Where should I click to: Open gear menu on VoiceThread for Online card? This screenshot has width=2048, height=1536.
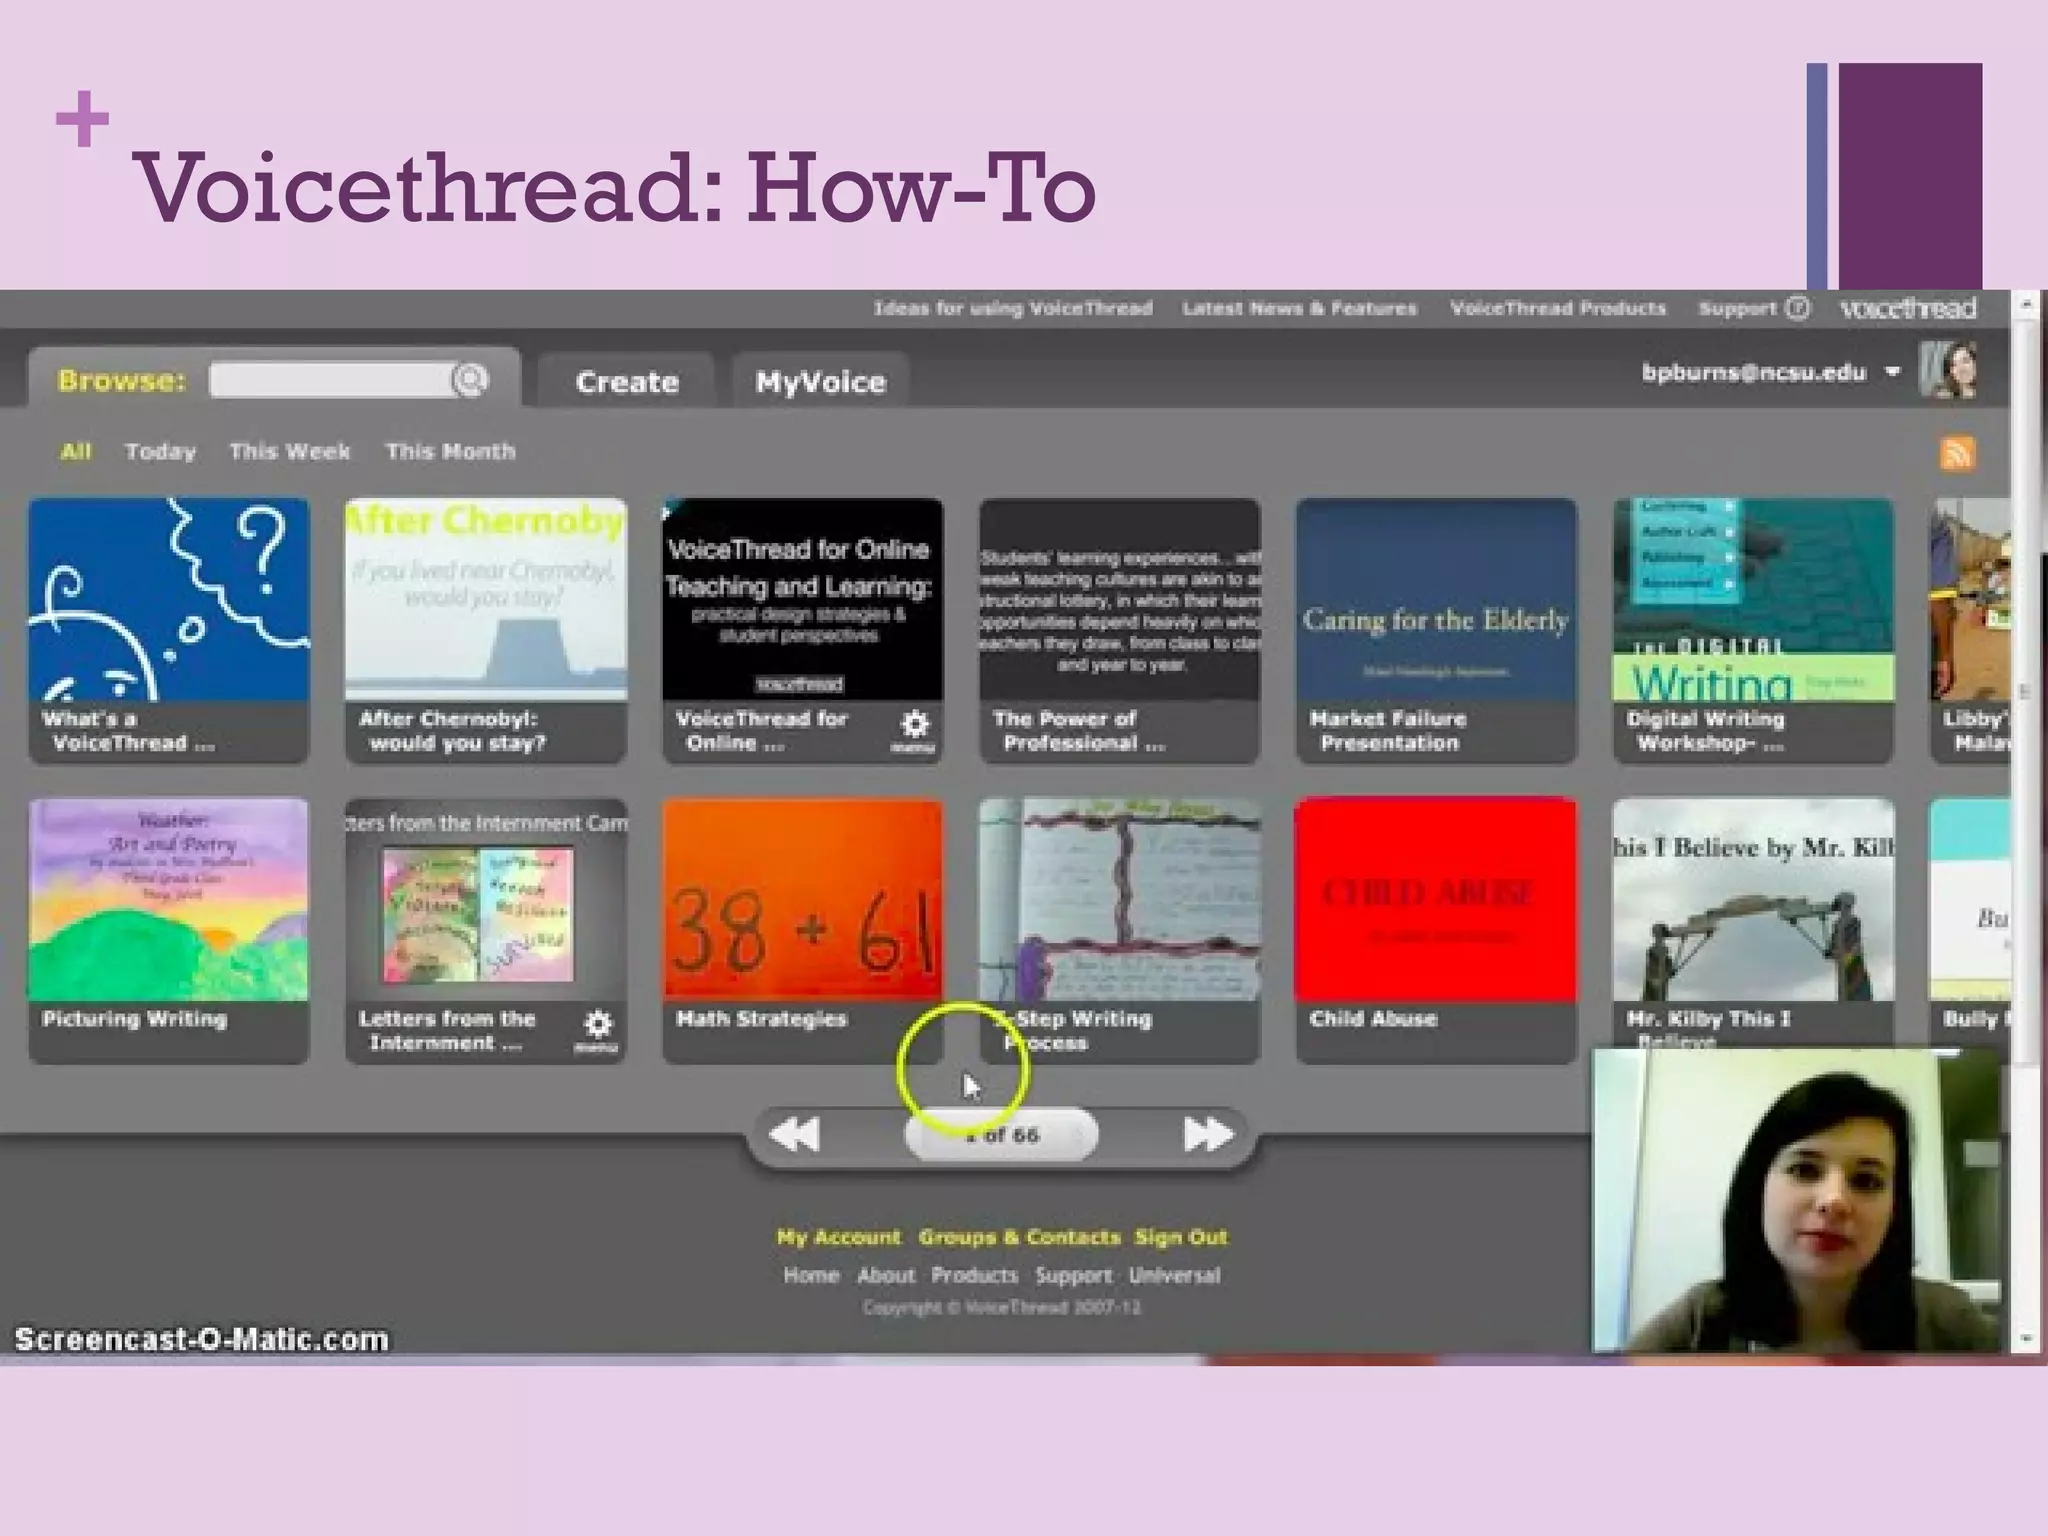914,730
